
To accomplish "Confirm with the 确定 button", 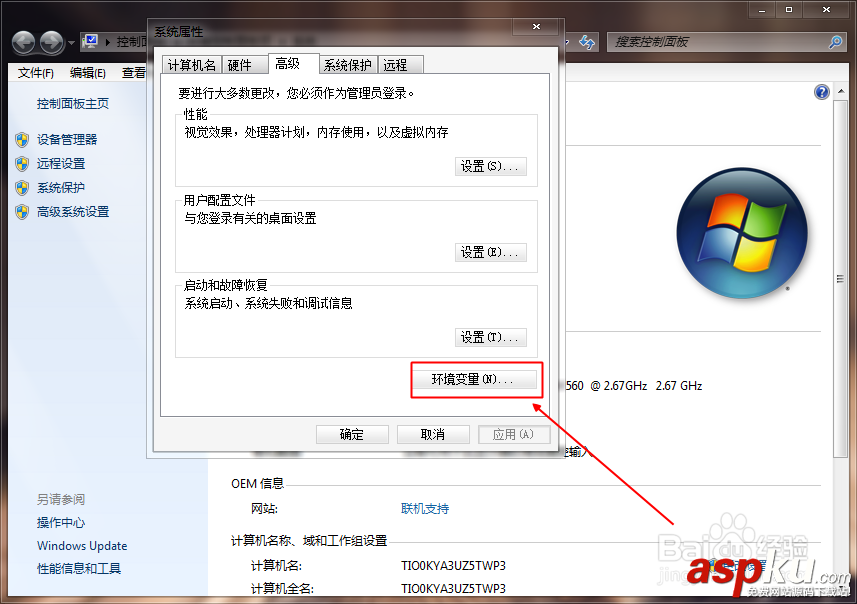I will tap(352, 435).
